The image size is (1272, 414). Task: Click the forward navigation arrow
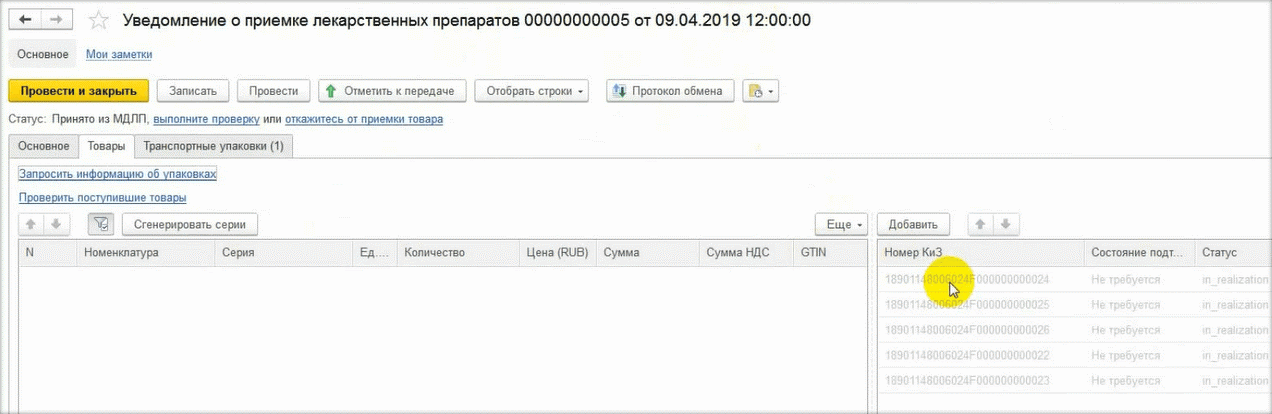58,20
